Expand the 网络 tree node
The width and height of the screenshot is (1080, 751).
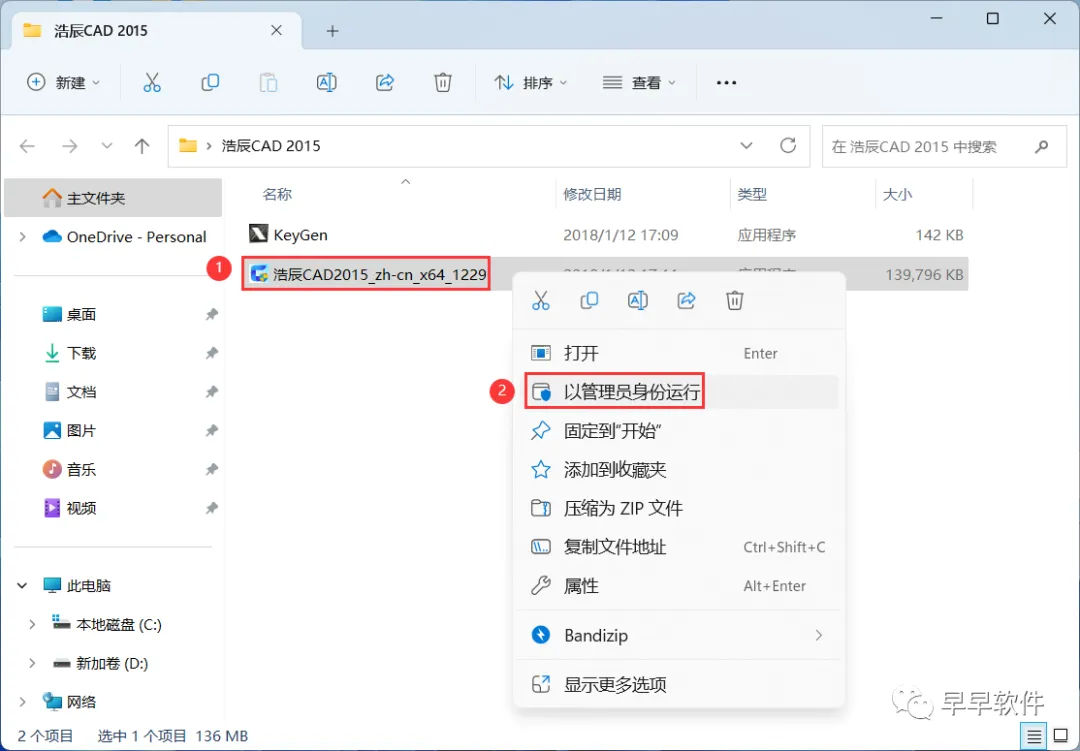pos(23,702)
